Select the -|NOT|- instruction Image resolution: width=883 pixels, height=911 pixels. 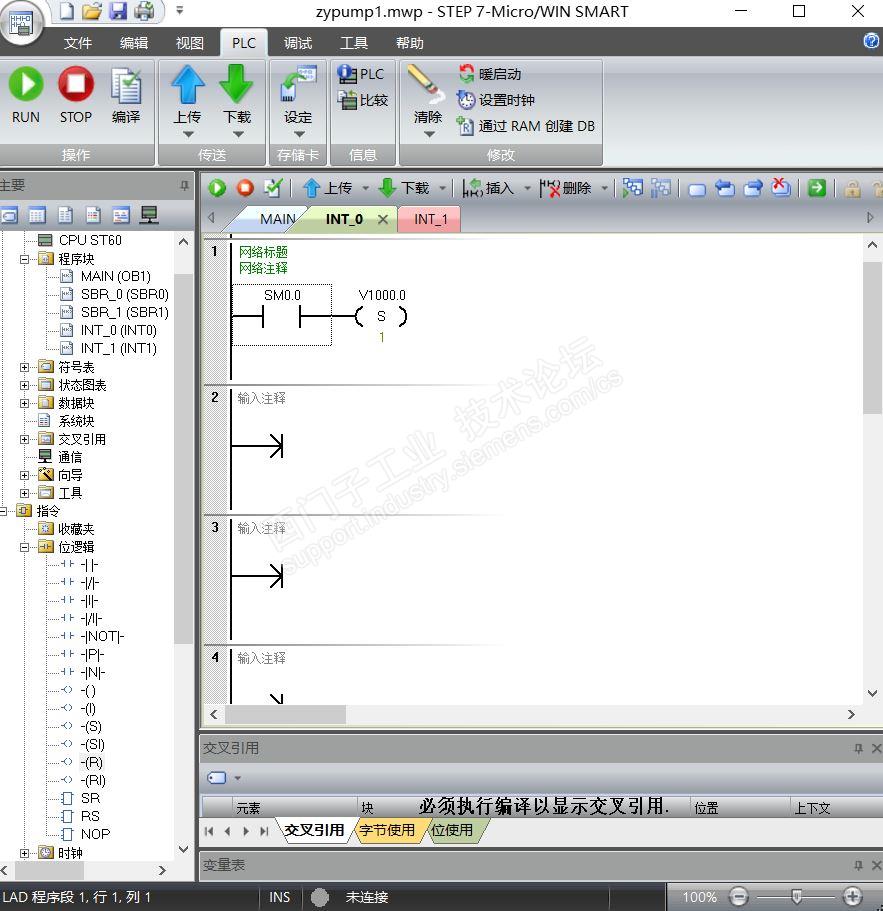[102, 637]
